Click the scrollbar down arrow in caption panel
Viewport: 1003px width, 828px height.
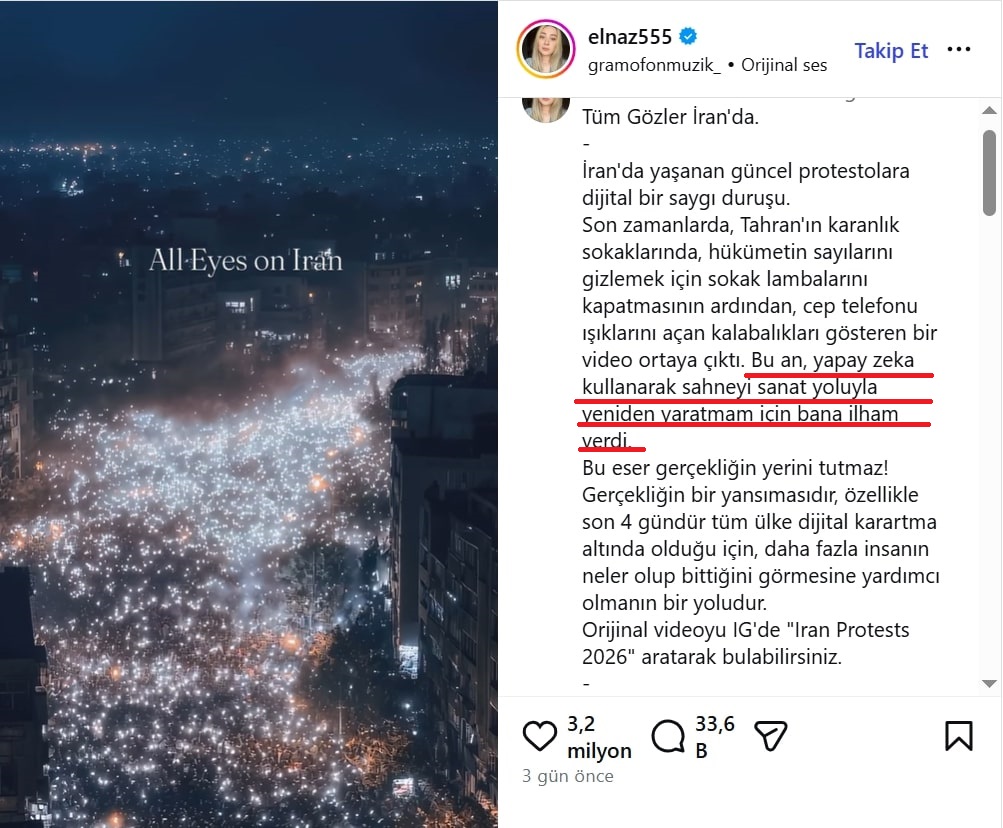click(x=989, y=683)
